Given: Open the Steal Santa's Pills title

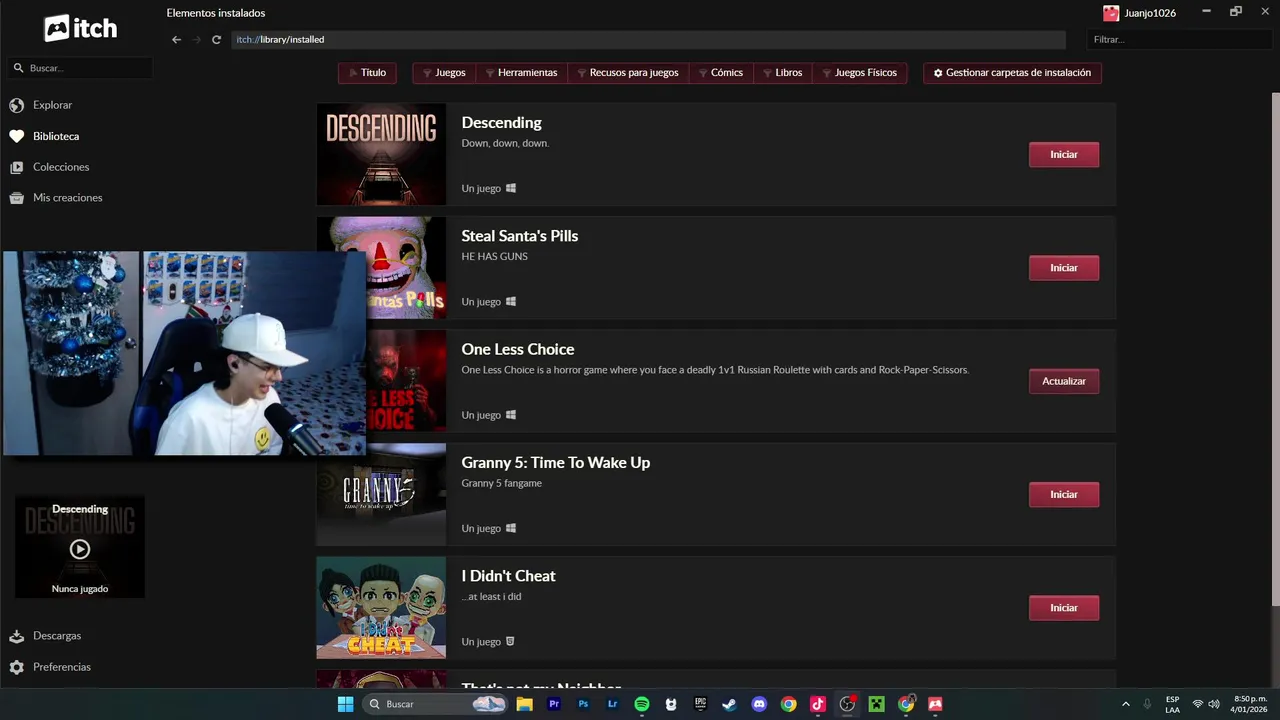Looking at the screenshot, I should coord(519,236).
